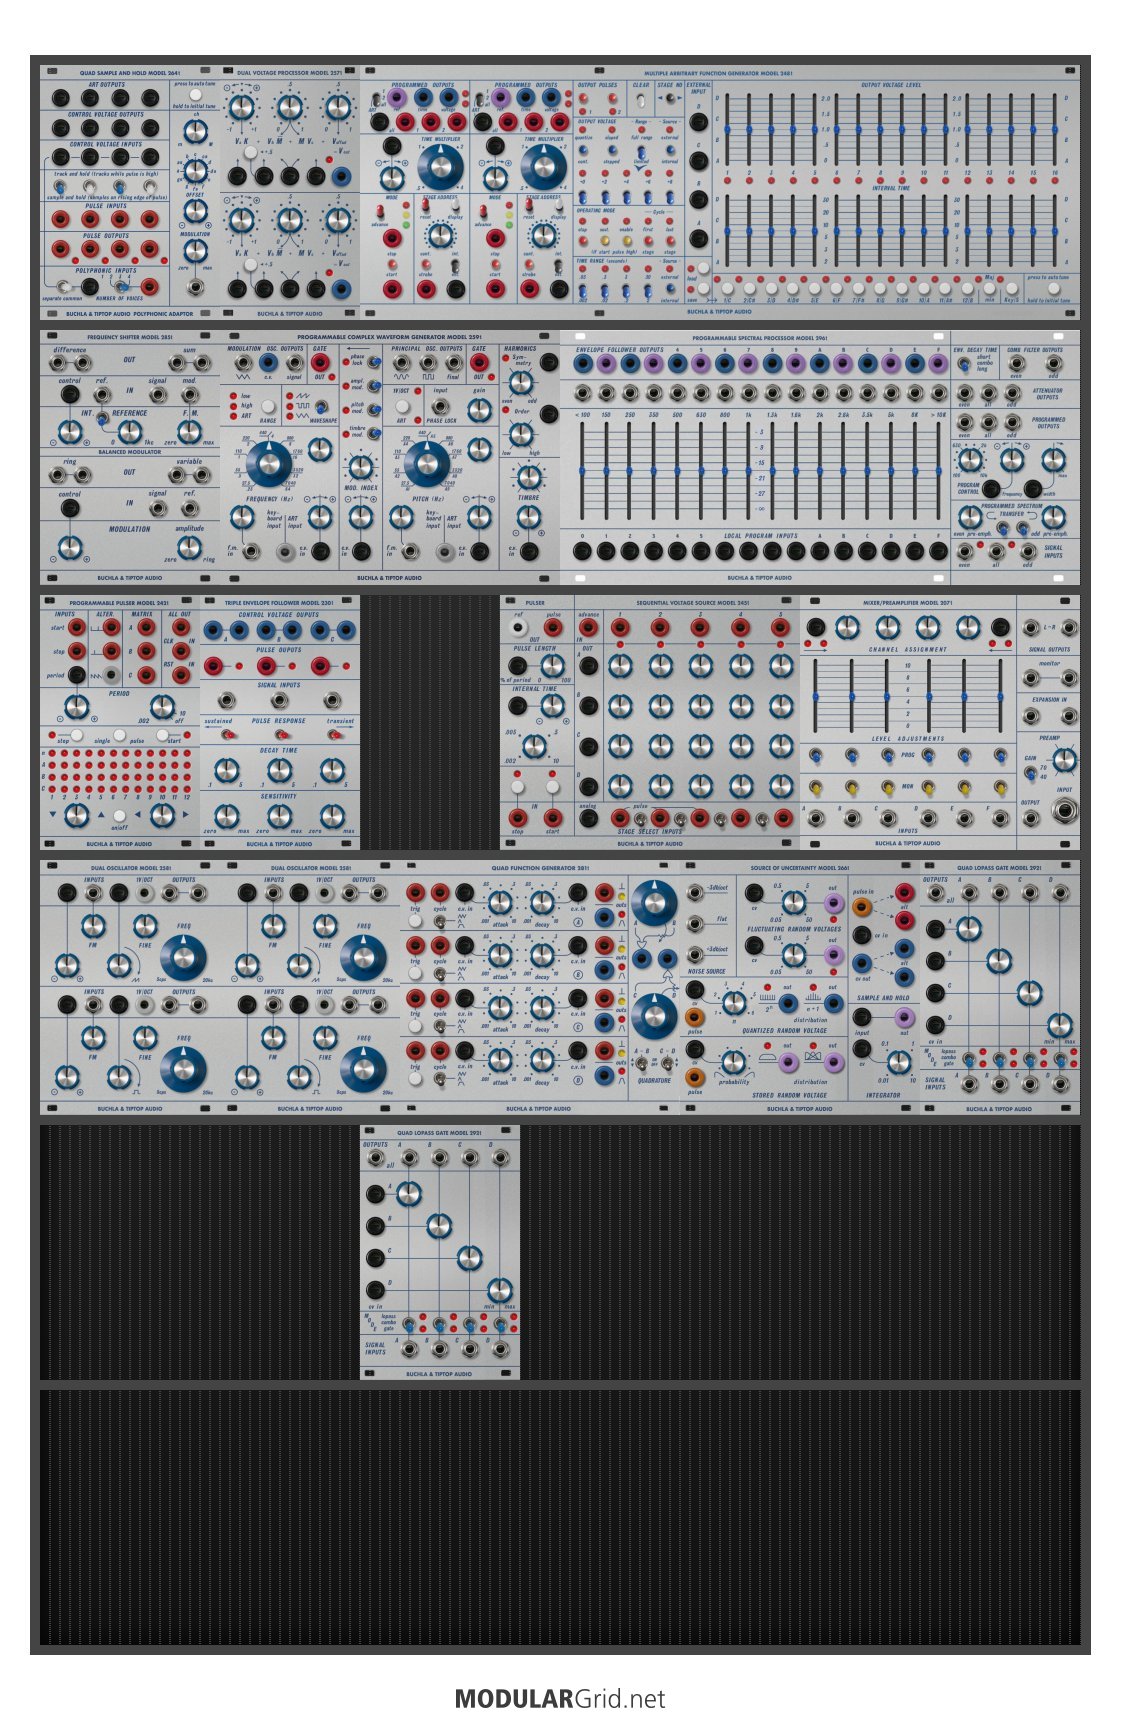Toggle the CLEAR switch on the Function Generator
This screenshot has width=1121, height=1720.
tap(640, 101)
